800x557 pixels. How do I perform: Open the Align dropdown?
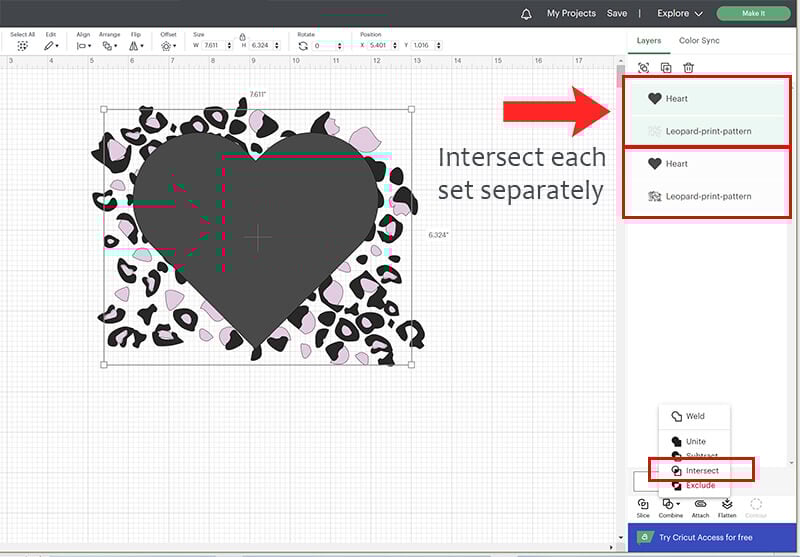point(84,46)
